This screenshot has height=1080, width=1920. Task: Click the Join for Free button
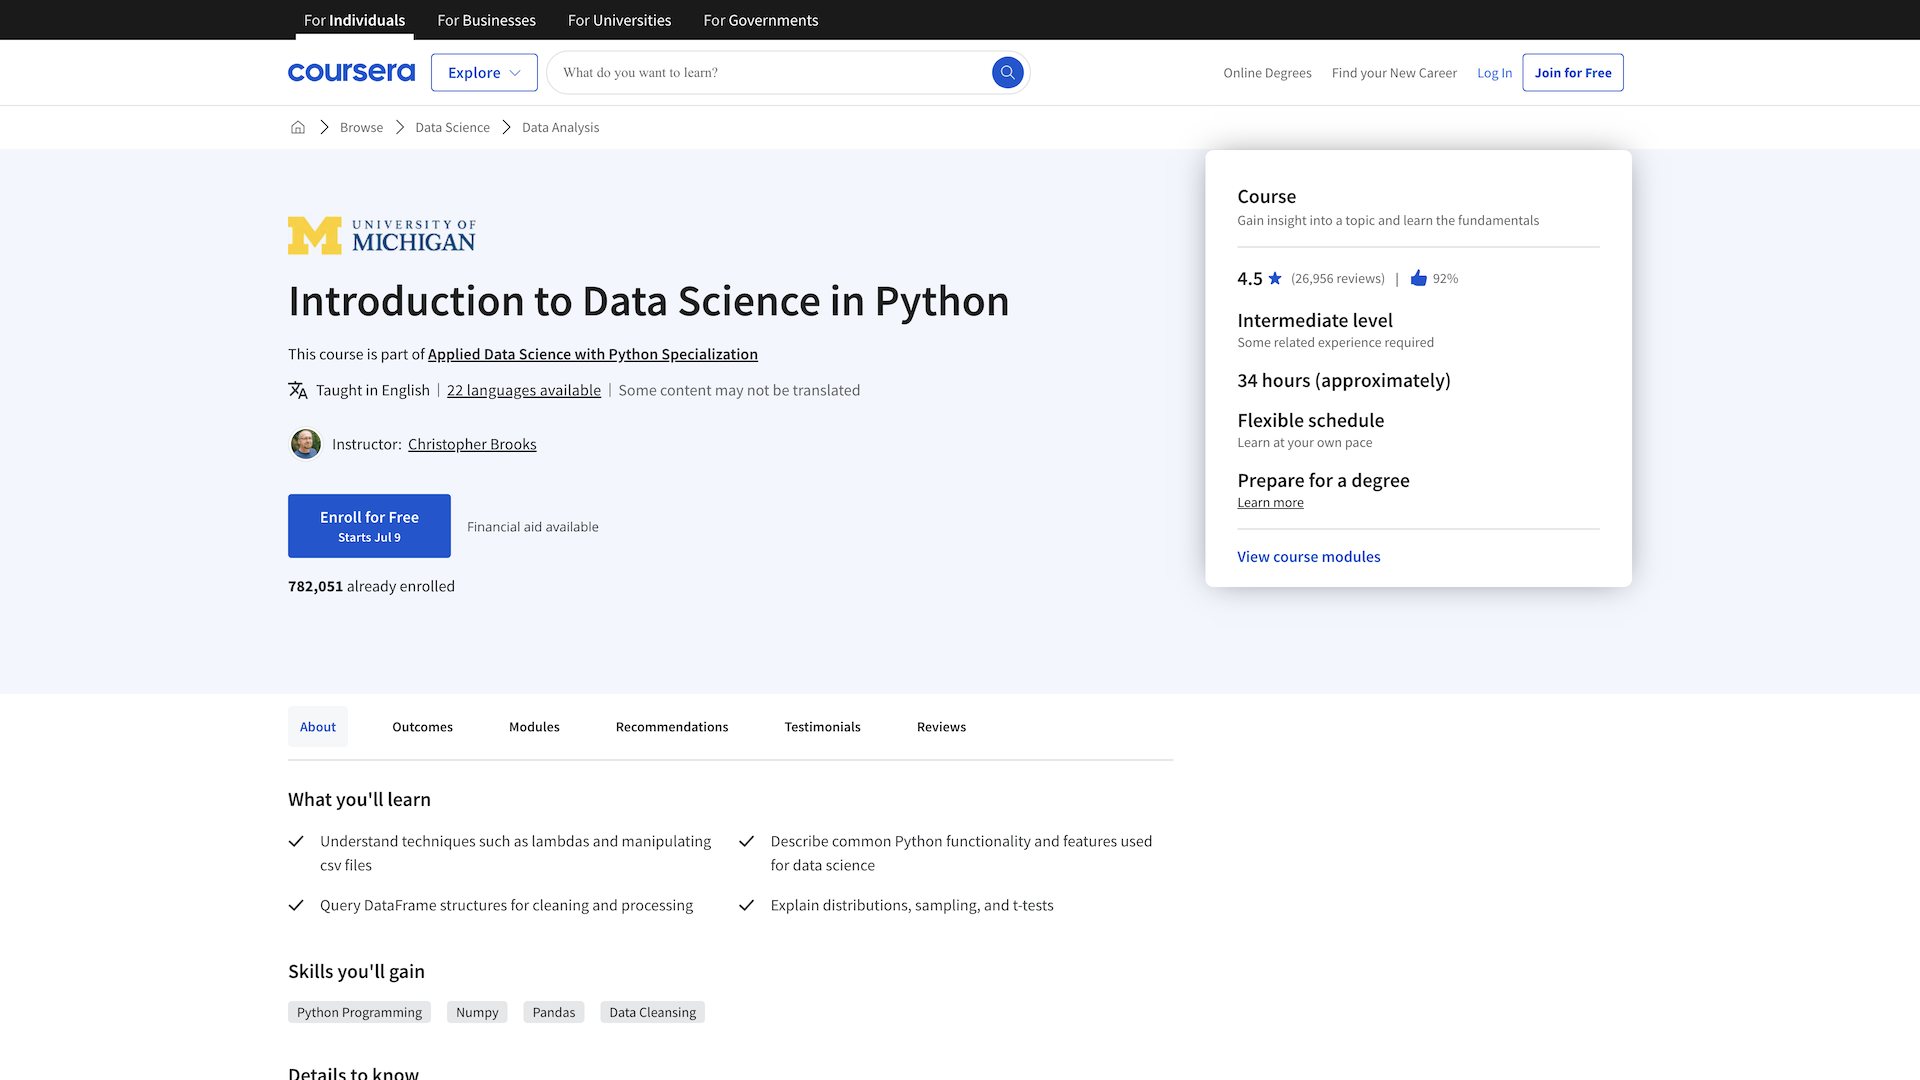point(1573,72)
